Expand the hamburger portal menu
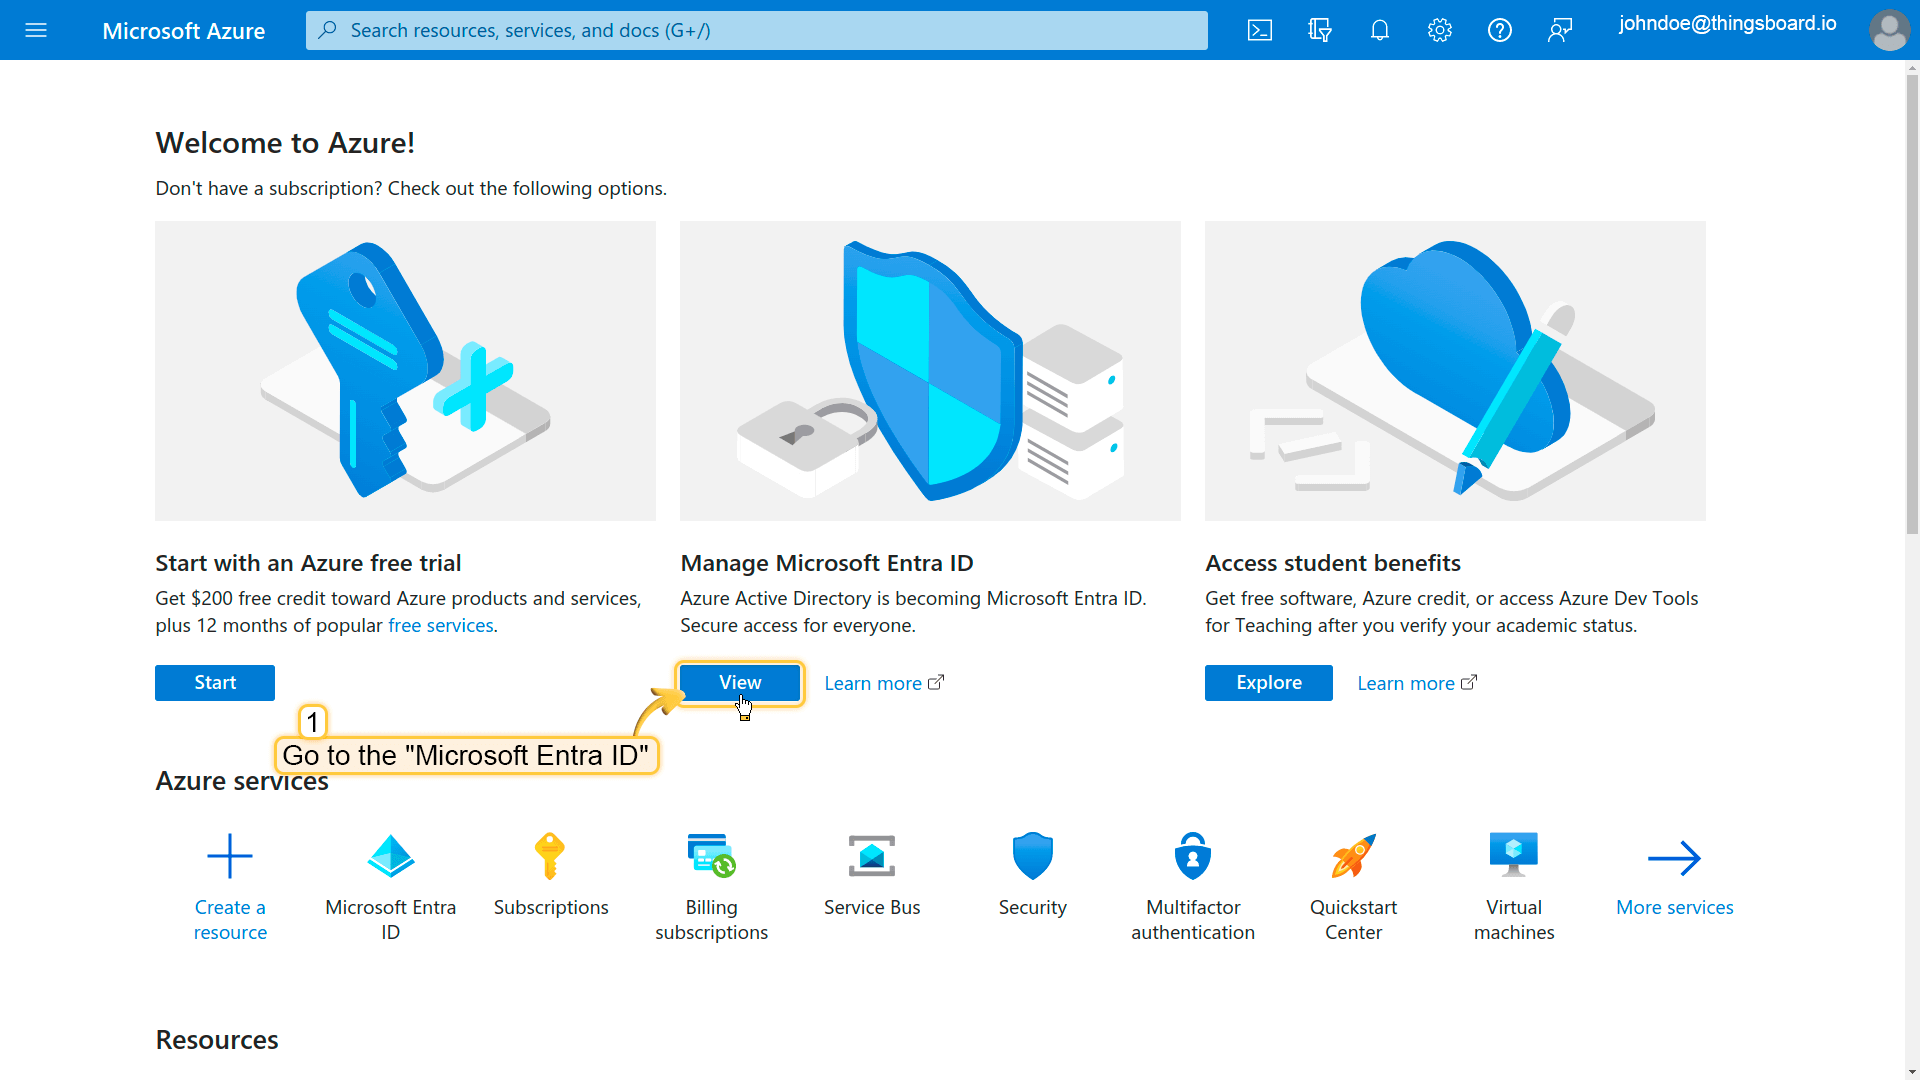 36,30
